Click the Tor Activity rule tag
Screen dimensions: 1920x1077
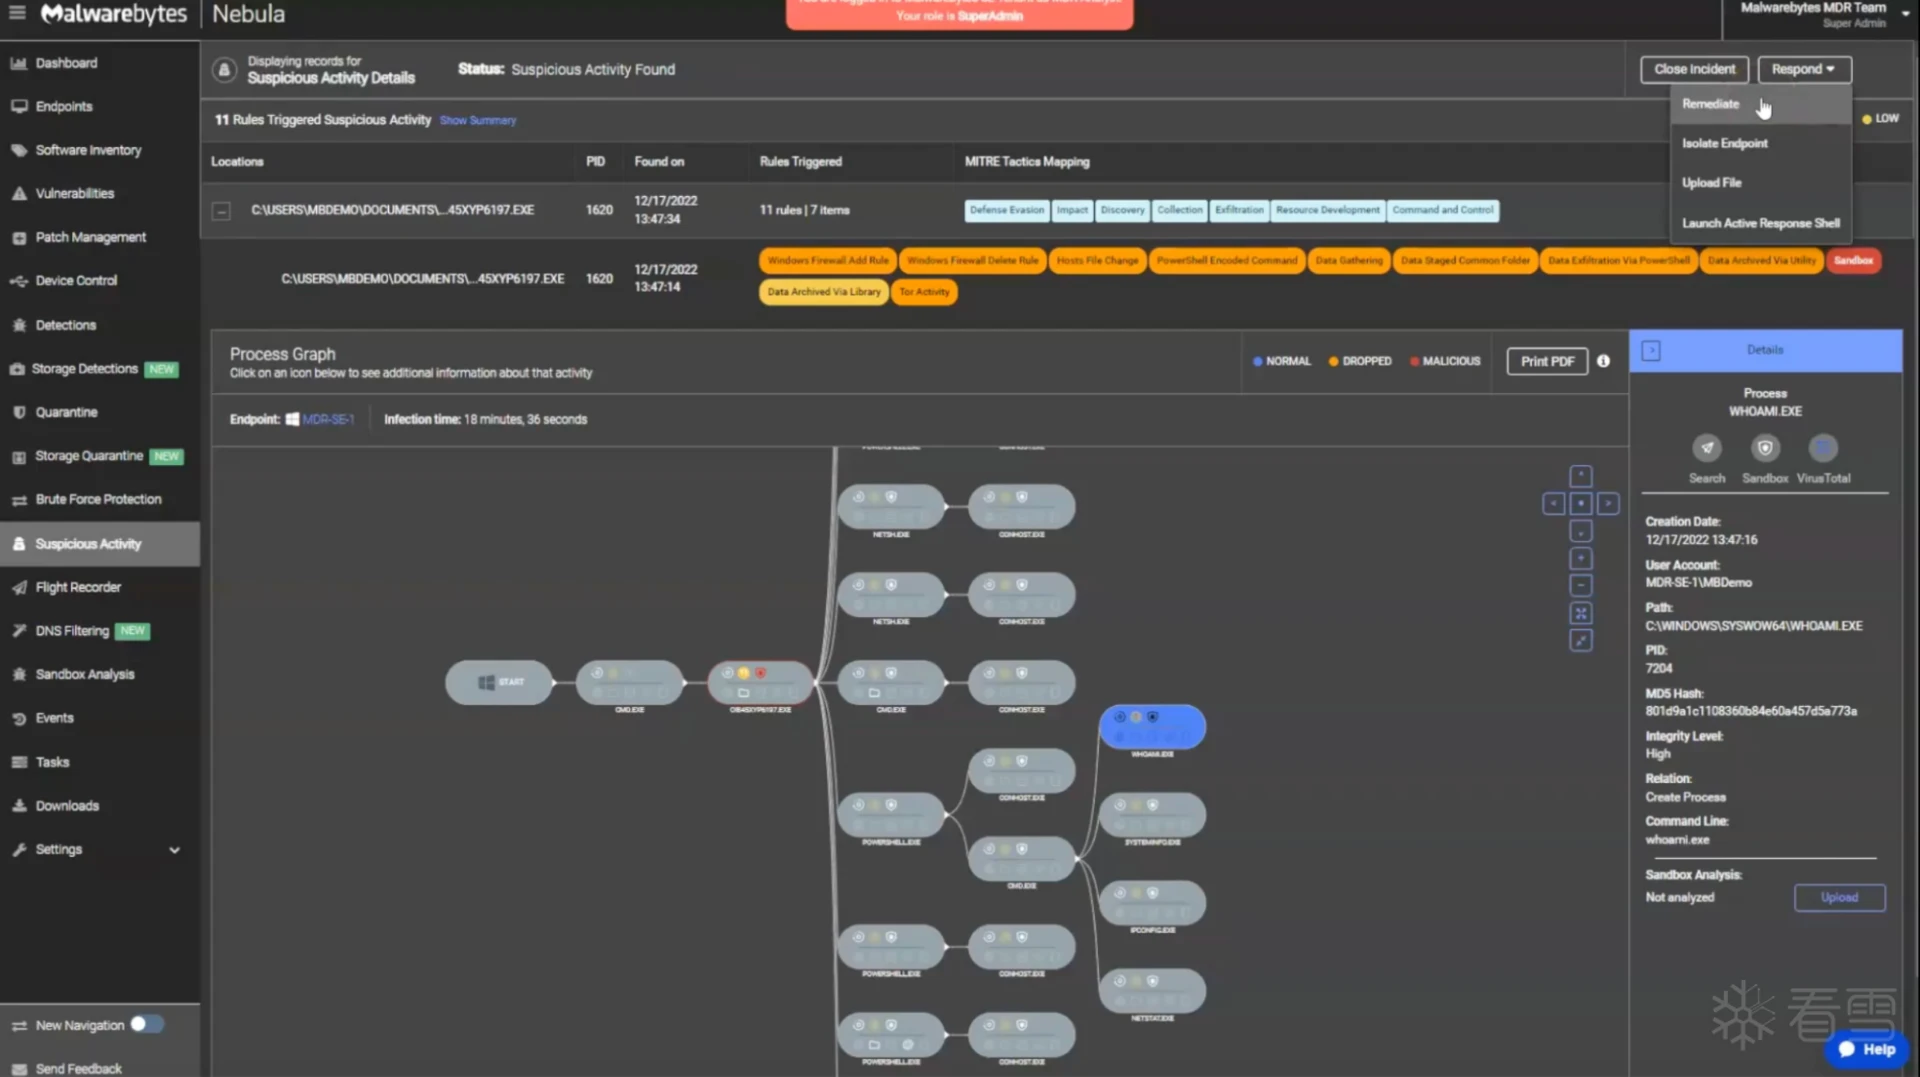tap(923, 292)
